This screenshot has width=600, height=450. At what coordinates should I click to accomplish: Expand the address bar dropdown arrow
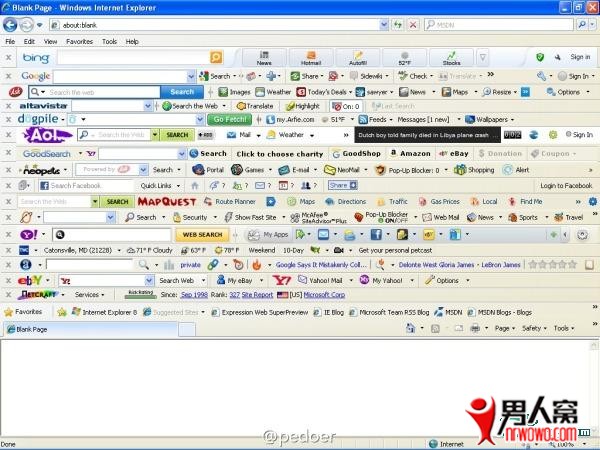(384, 25)
